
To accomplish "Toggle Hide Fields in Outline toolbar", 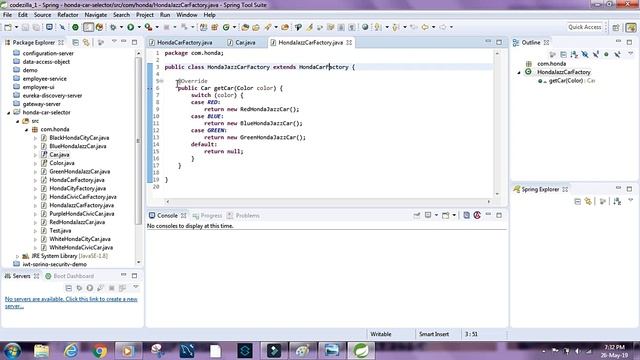I will 585,54.
